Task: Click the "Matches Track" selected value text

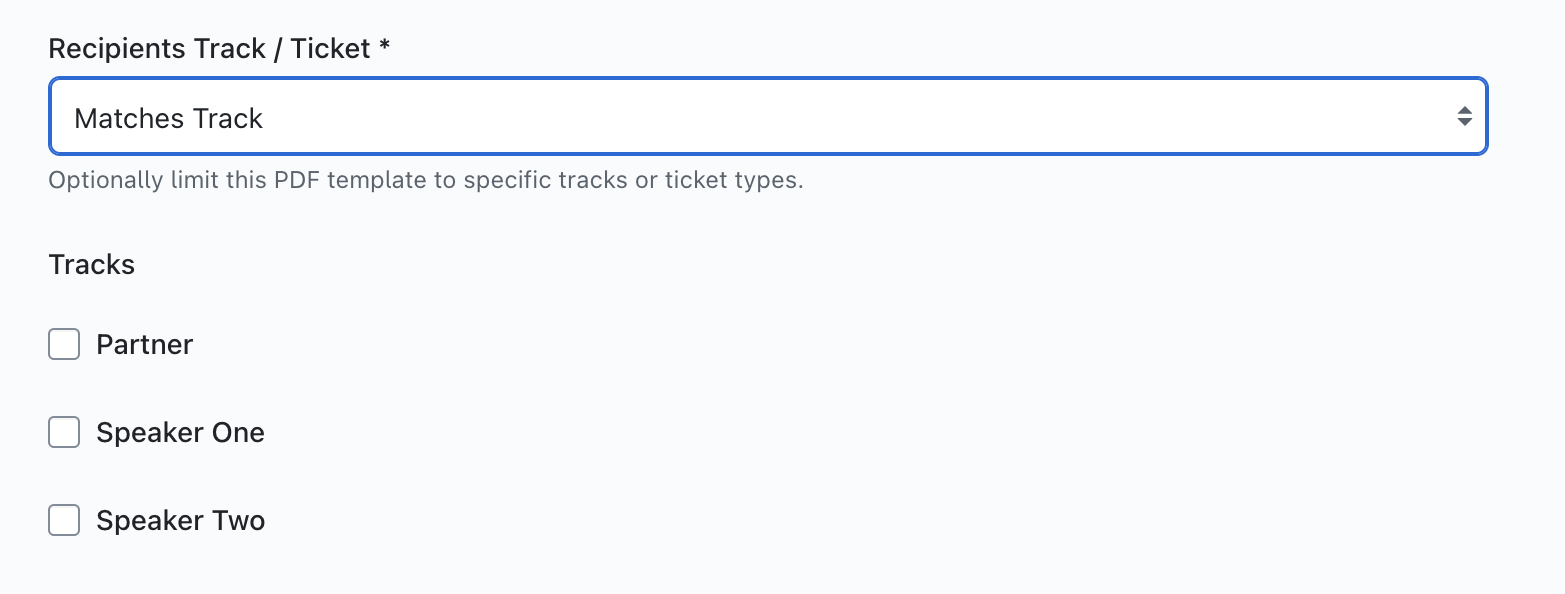Action: click(168, 119)
